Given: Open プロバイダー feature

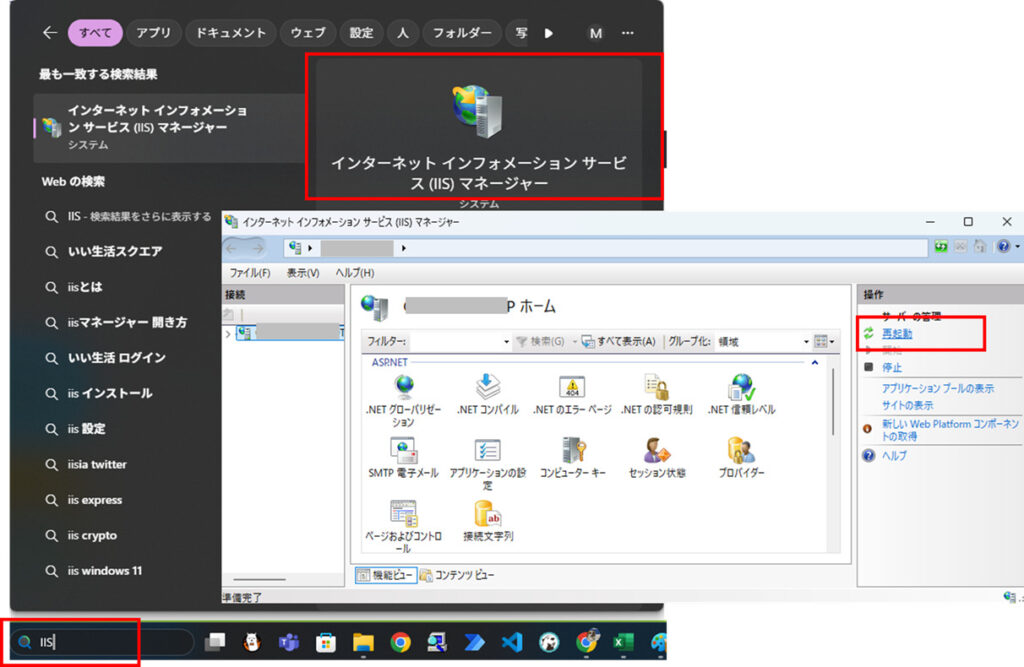Looking at the screenshot, I should pyautogui.click(x=741, y=458).
